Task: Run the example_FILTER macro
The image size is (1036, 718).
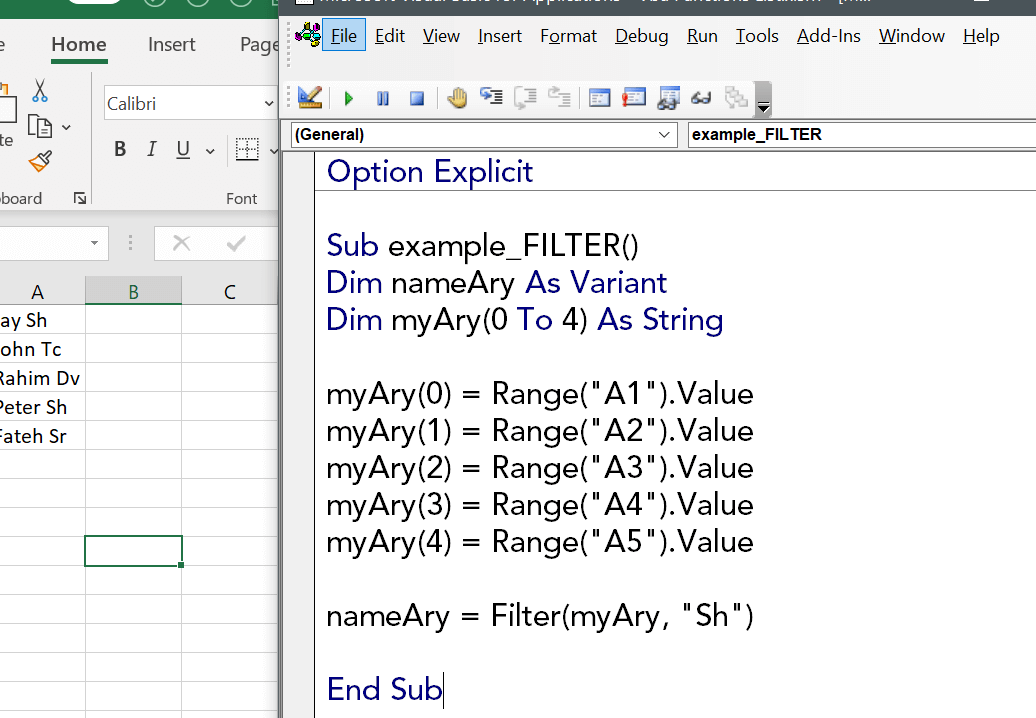Action: (x=349, y=98)
